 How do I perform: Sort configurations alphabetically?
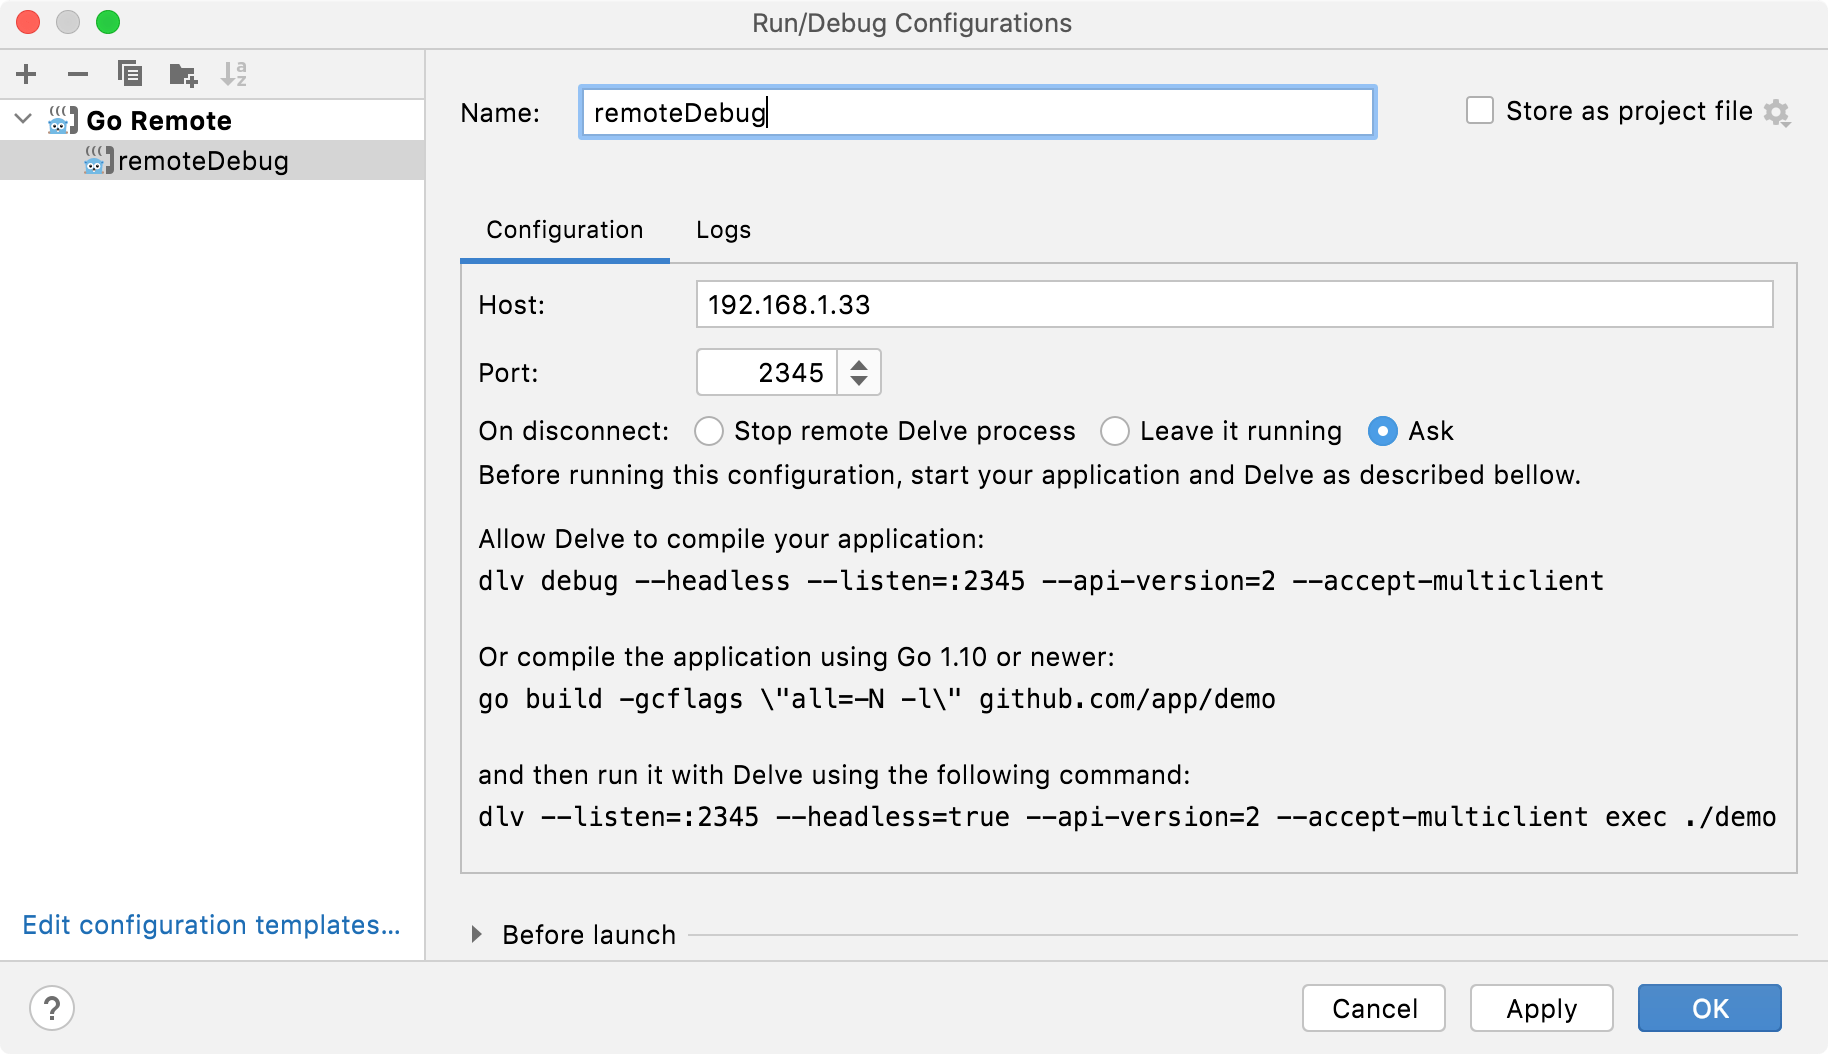[236, 73]
